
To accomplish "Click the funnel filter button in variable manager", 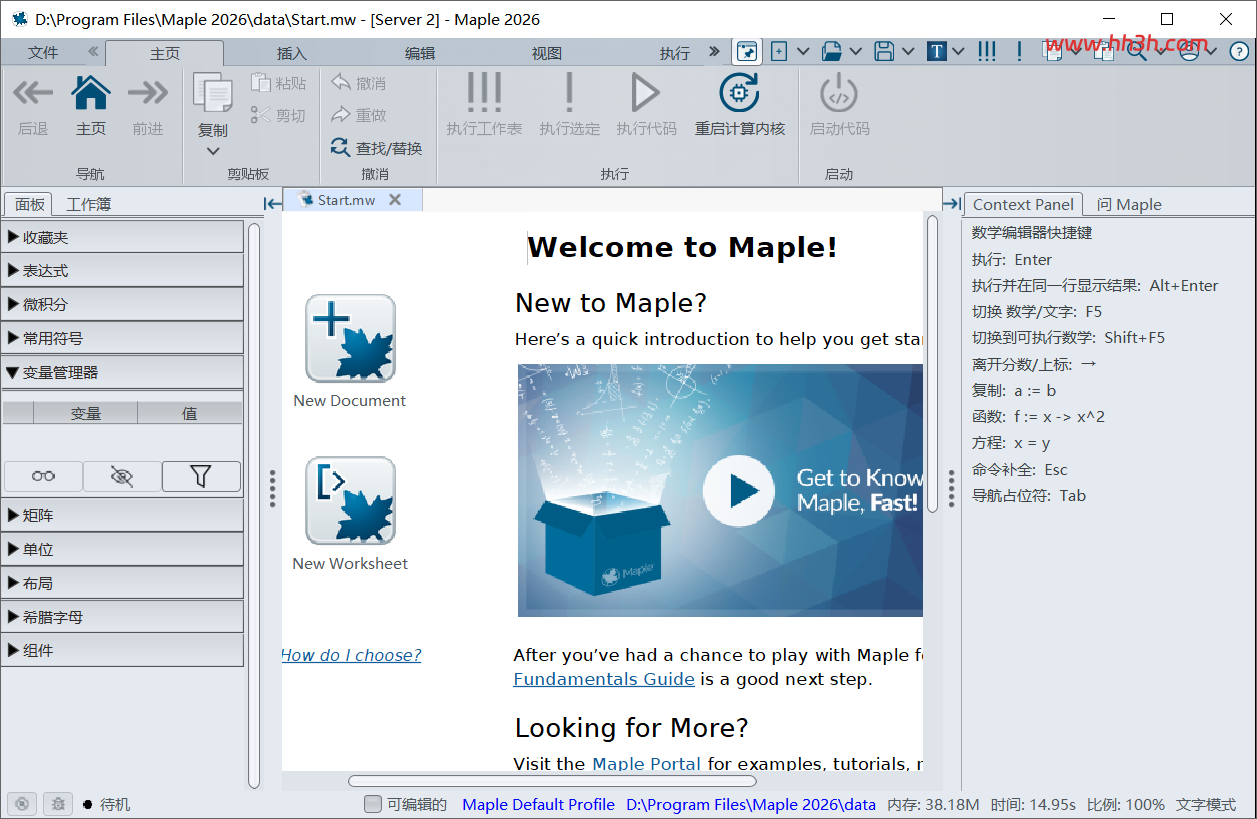I will [x=201, y=477].
